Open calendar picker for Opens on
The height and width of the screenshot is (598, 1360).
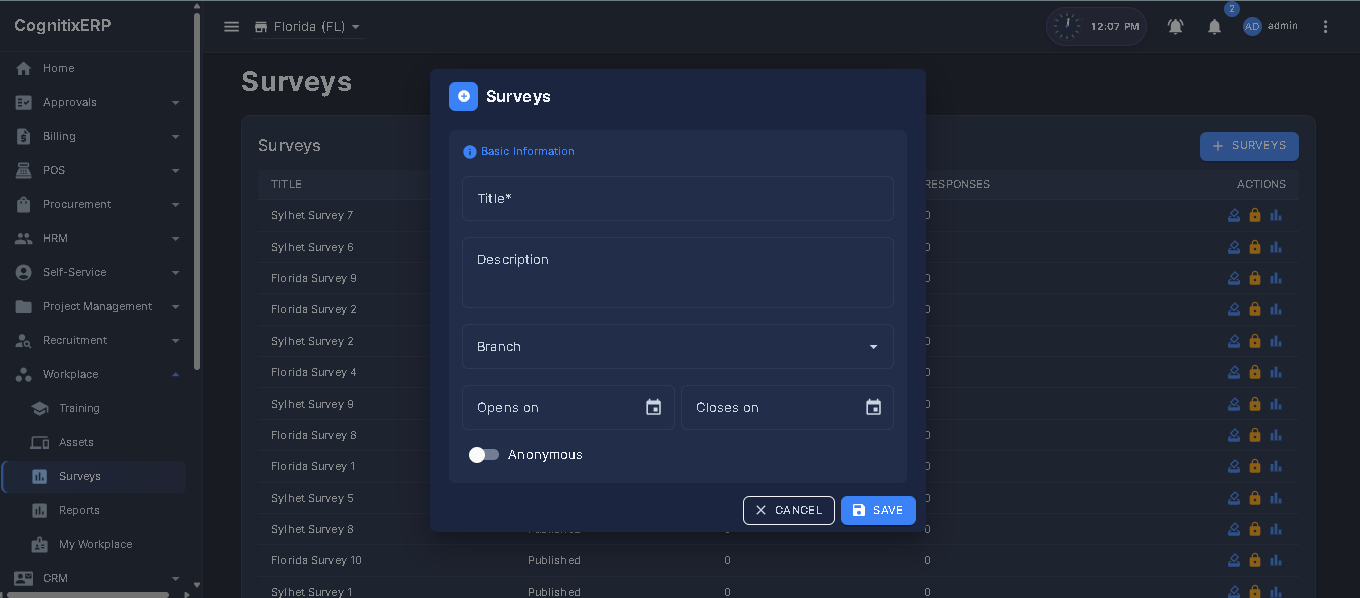coord(653,407)
